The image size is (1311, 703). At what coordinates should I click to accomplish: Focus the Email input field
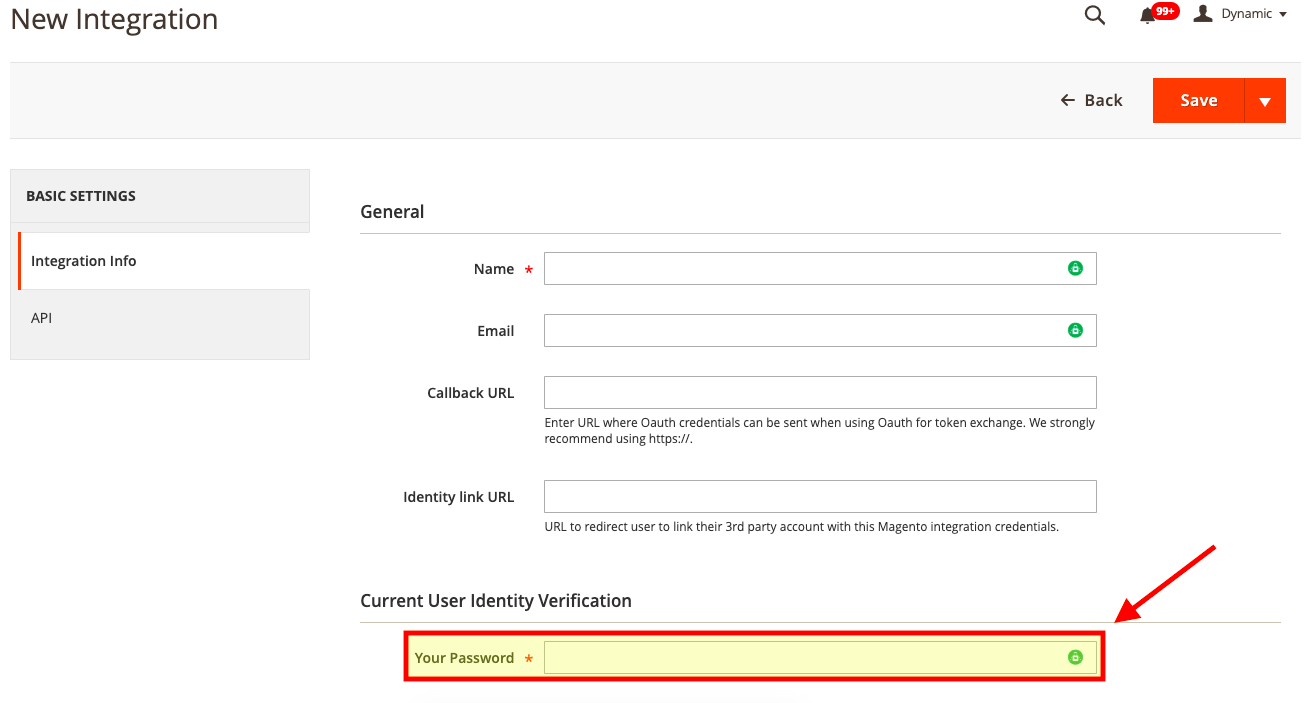[820, 330]
